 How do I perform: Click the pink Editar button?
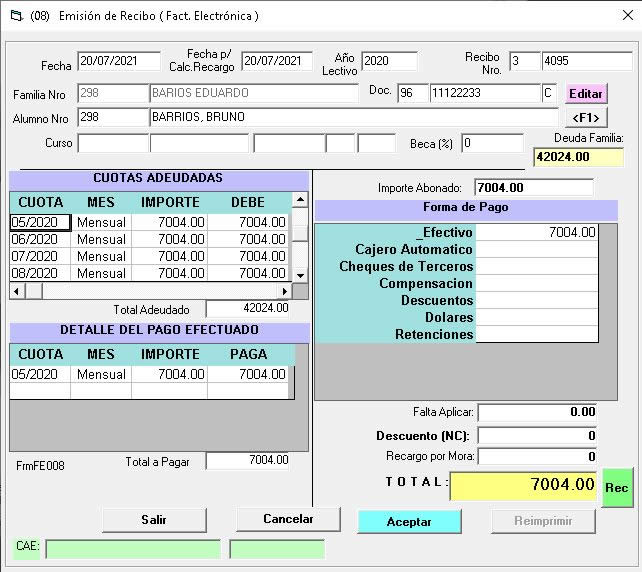tap(586, 93)
